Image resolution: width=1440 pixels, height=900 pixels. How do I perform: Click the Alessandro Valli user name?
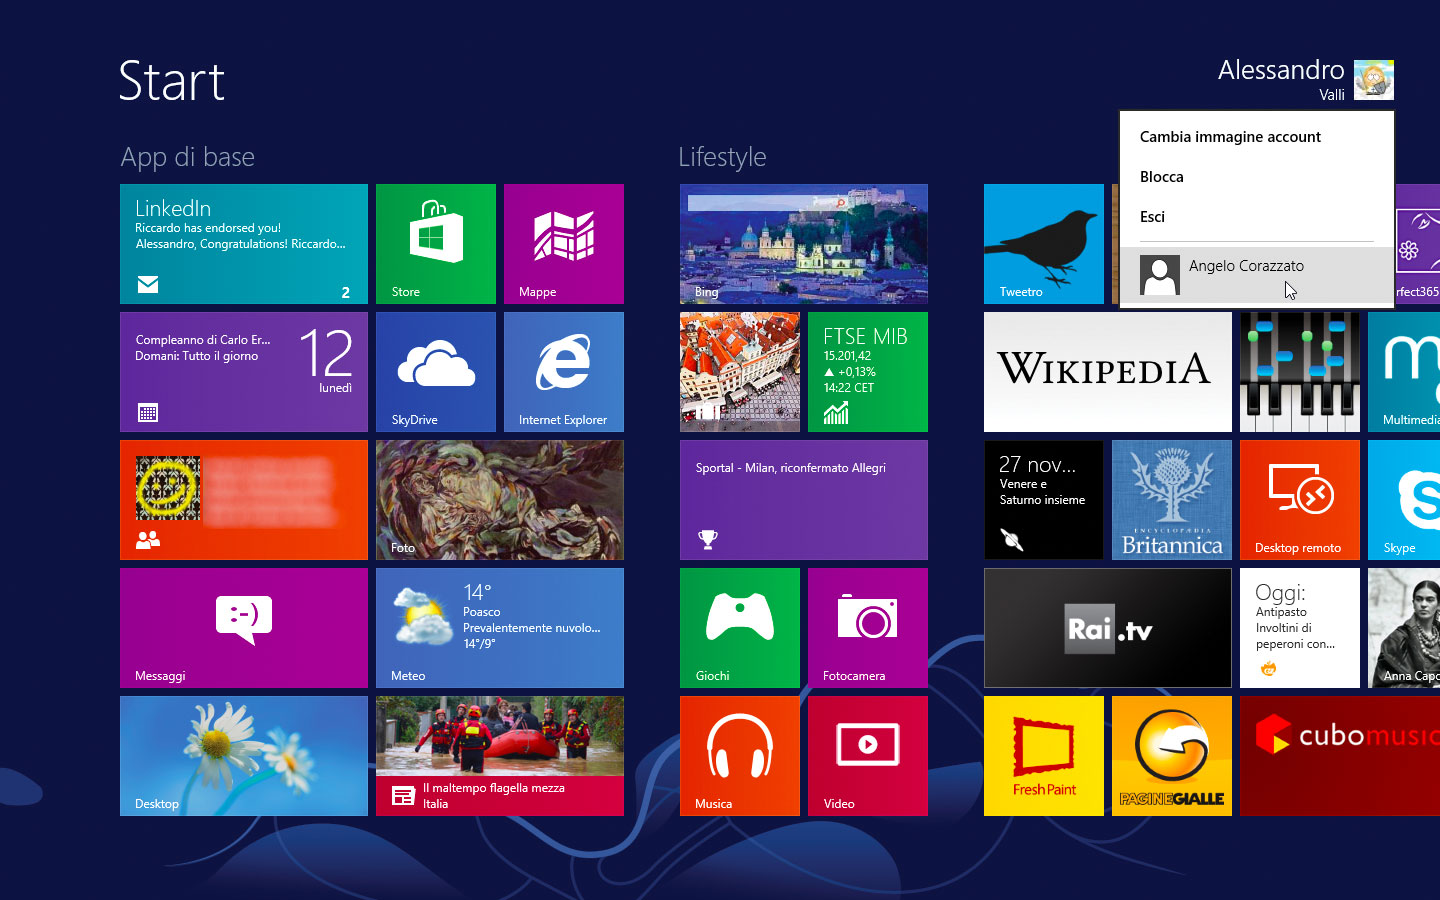1281,79
